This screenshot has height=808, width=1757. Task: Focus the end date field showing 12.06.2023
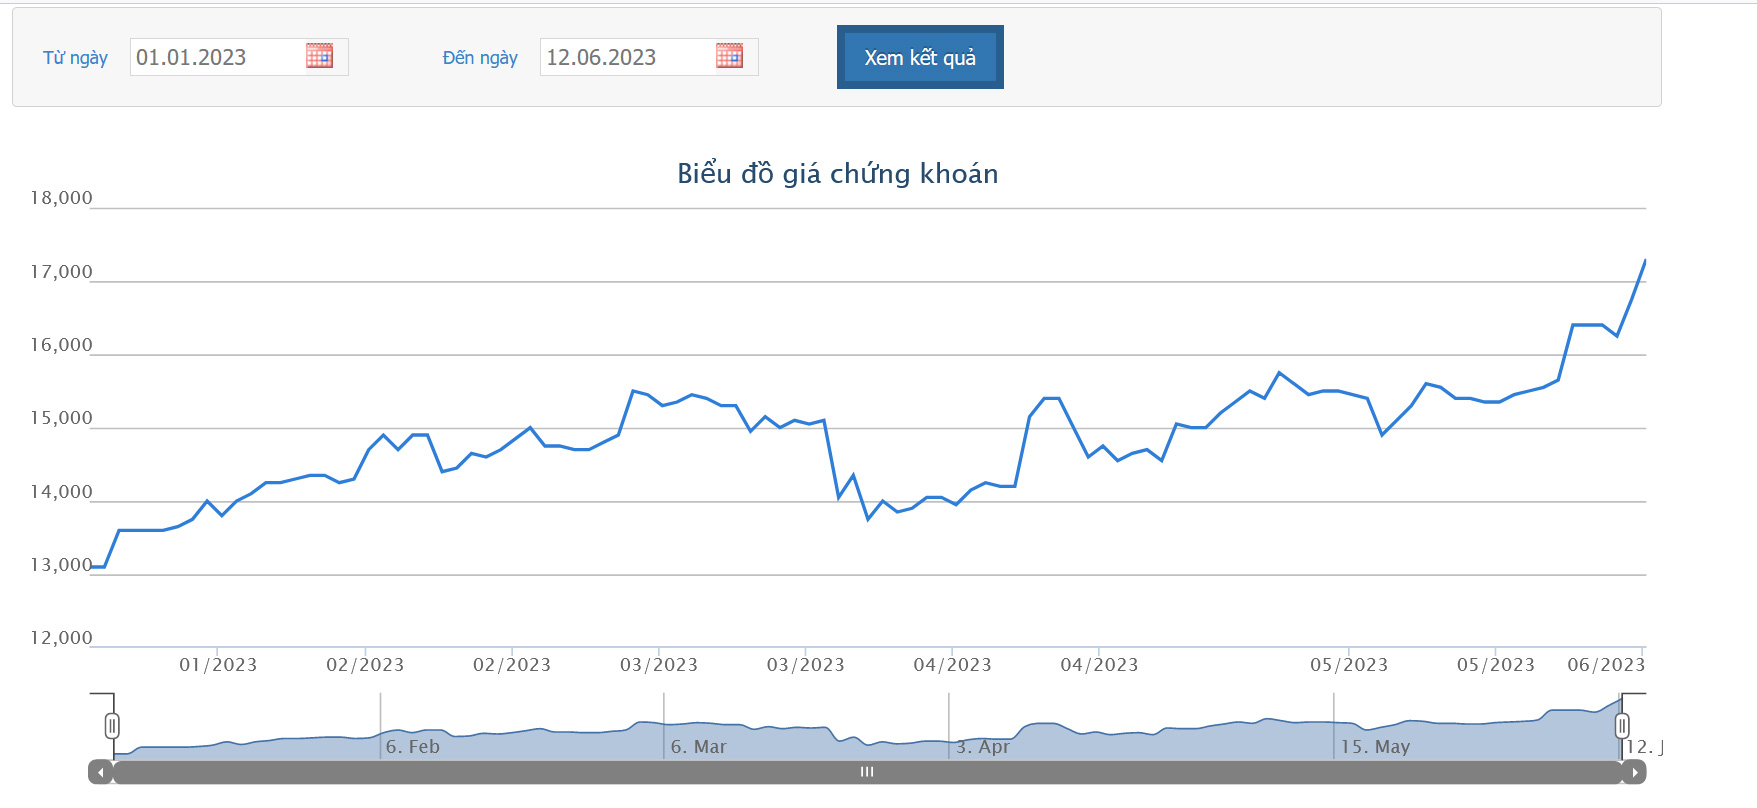pyautogui.click(x=626, y=57)
